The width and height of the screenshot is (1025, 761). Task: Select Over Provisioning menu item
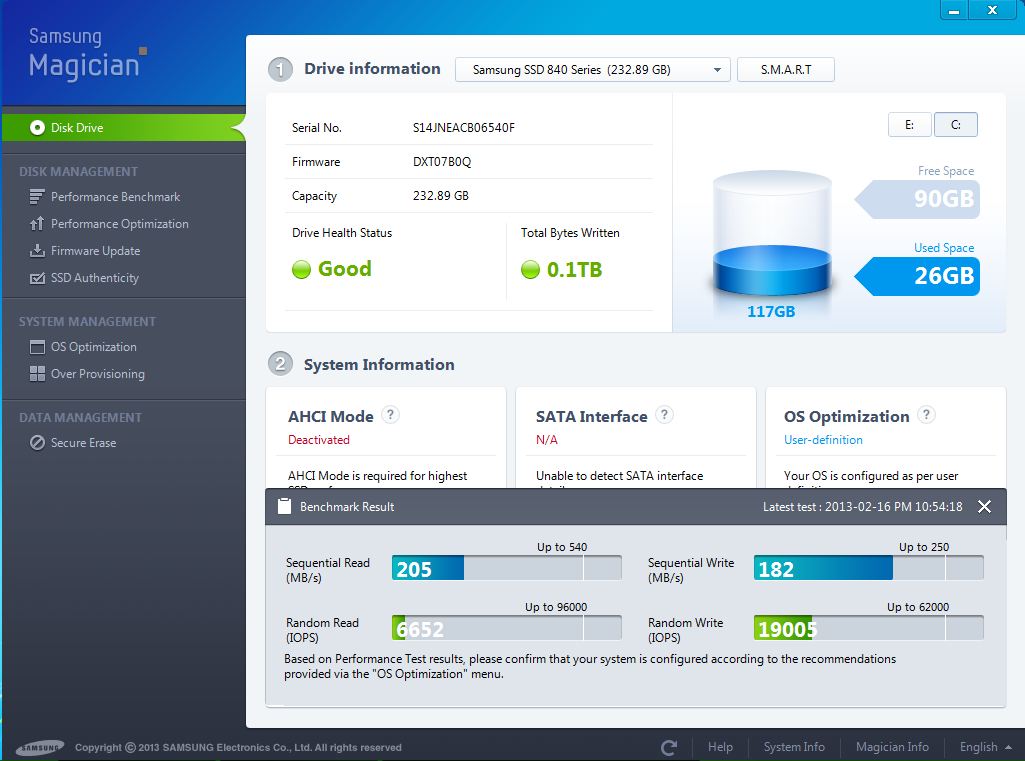pos(98,374)
